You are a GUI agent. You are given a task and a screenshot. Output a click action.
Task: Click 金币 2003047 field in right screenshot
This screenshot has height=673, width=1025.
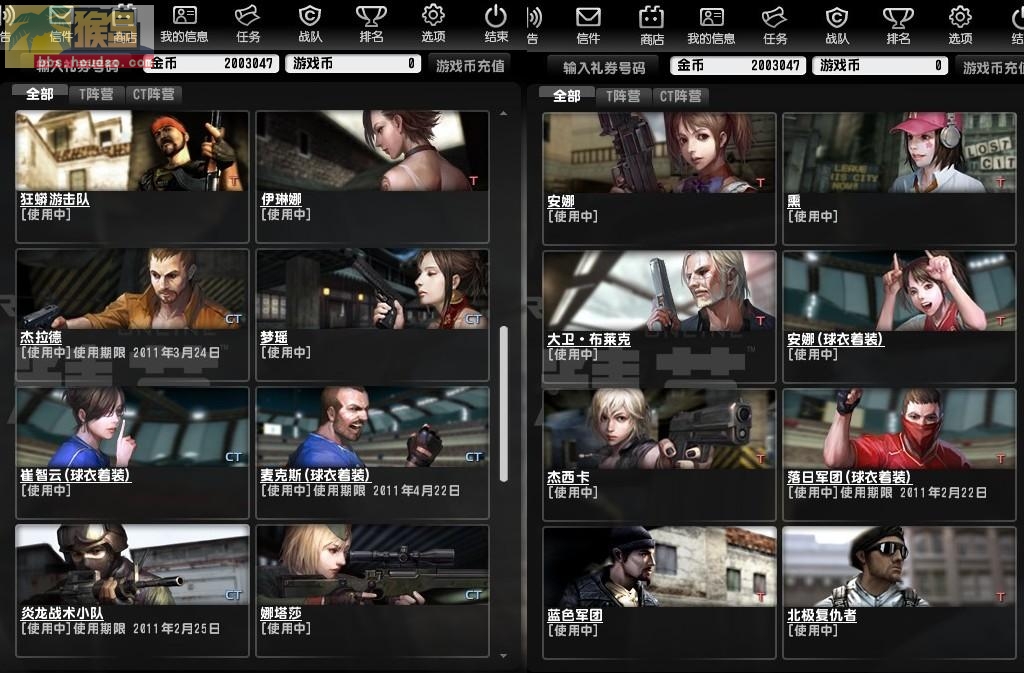739,65
